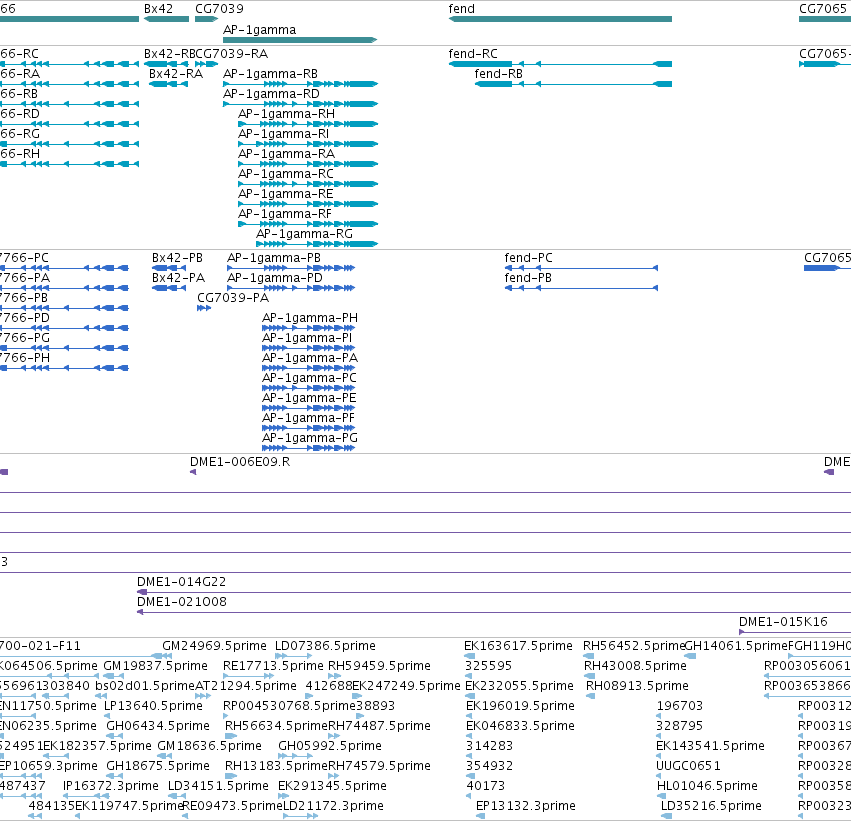Click transcript label Bx42-RA
The width and height of the screenshot is (851, 821).
pyautogui.click(x=176, y=74)
